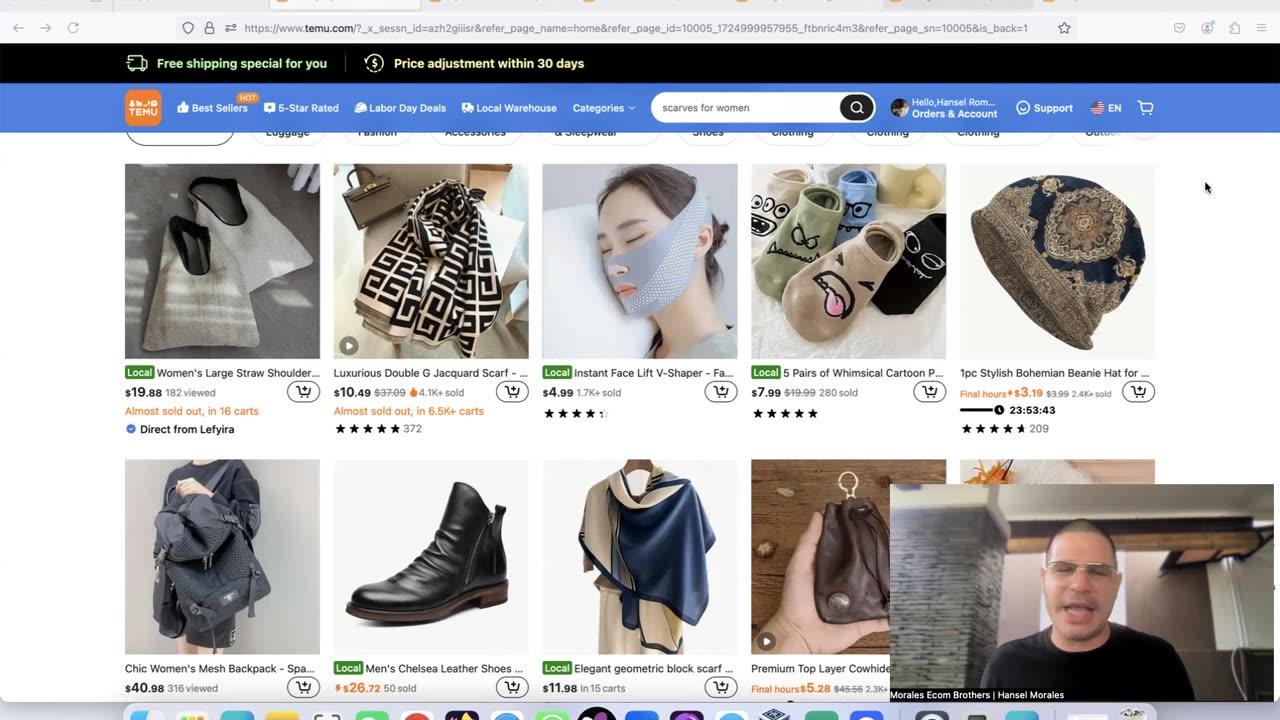This screenshot has width=1280, height=720.
Task: Open the browser extensions puzzle icon
Action: [1235, 28]
